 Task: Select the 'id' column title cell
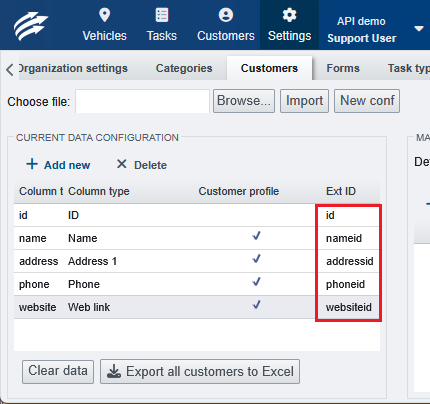[23, 215]
